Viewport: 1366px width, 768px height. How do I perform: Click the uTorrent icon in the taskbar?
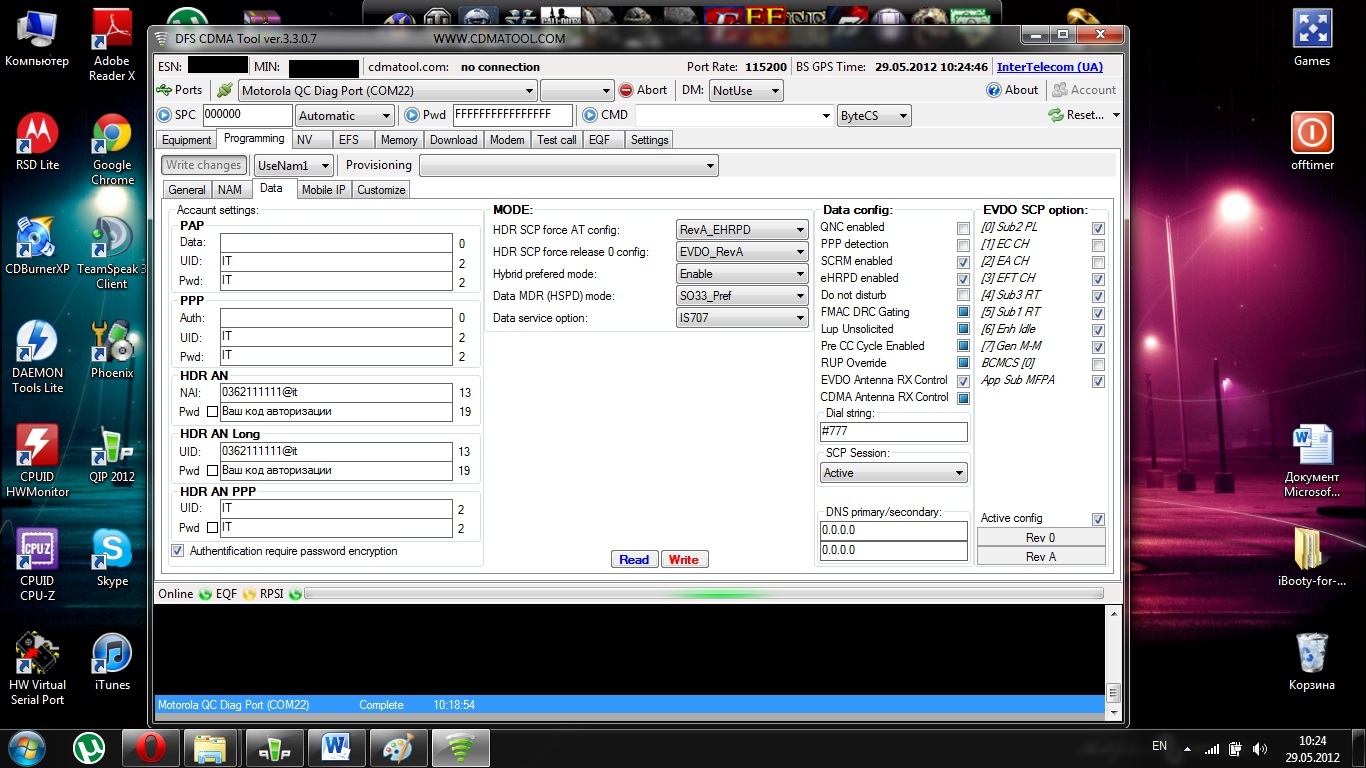[x=89, y=747]
